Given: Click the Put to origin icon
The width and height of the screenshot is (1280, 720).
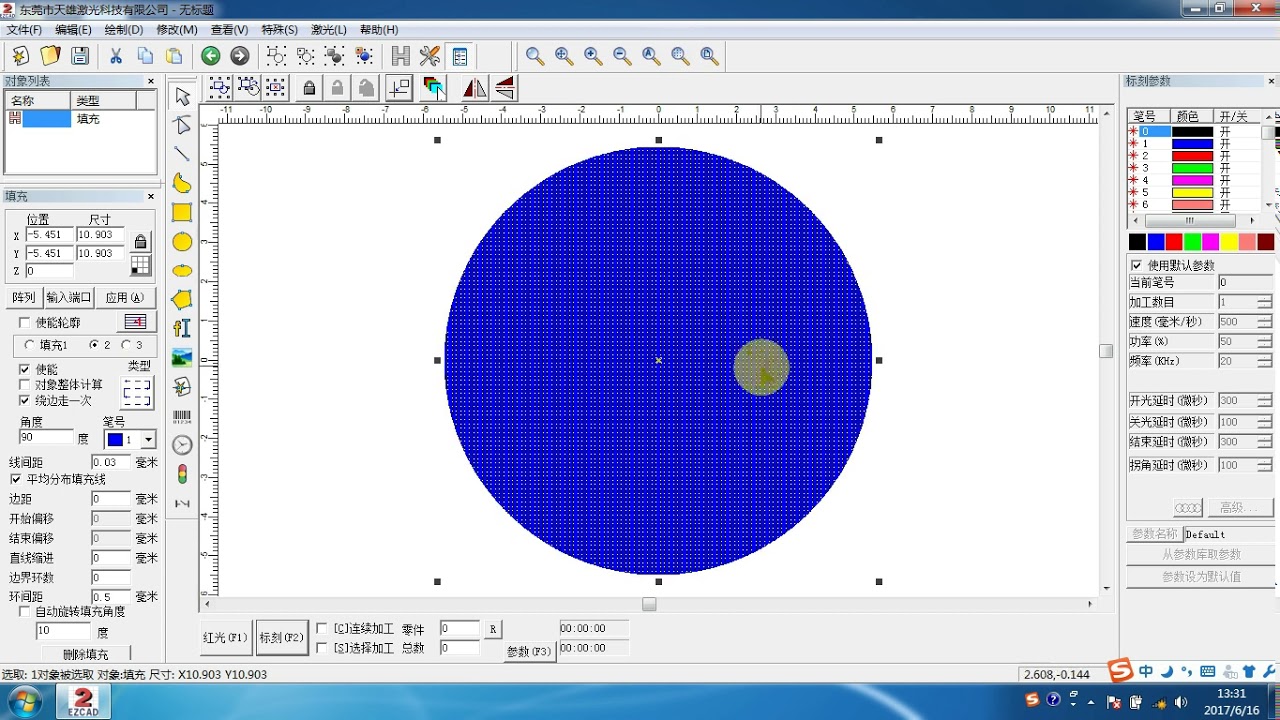Looking at the screenshot, I should pos(399,88).
